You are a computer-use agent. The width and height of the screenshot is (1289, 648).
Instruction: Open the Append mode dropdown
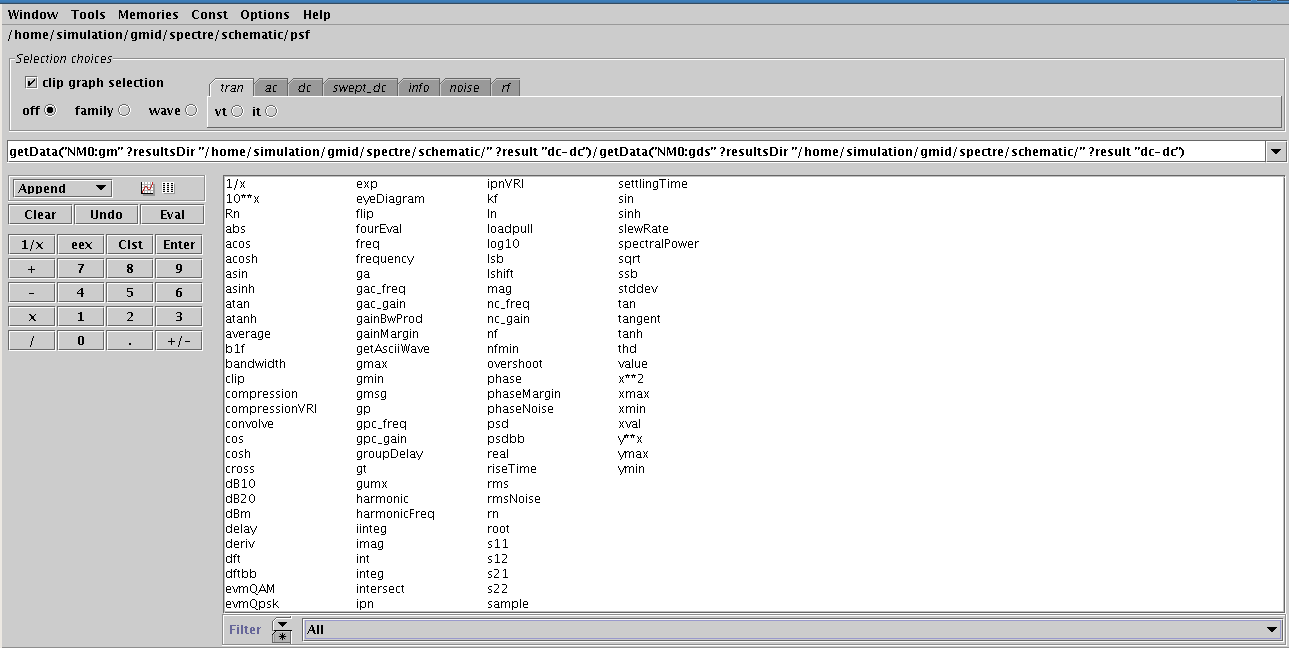pyautogui.click(x=63, y=188)
